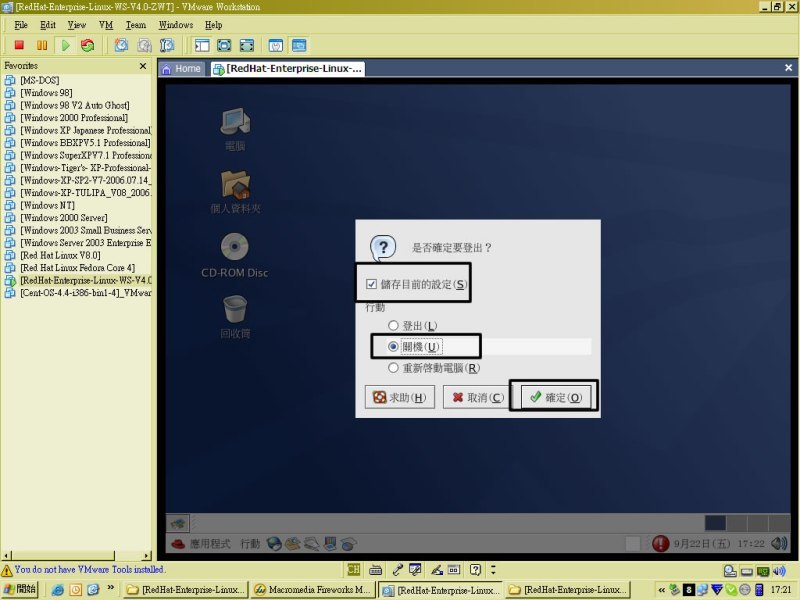800x600 pixels.
Task: Click the 求助(H) help button
Action: click(x=400, y=397)
